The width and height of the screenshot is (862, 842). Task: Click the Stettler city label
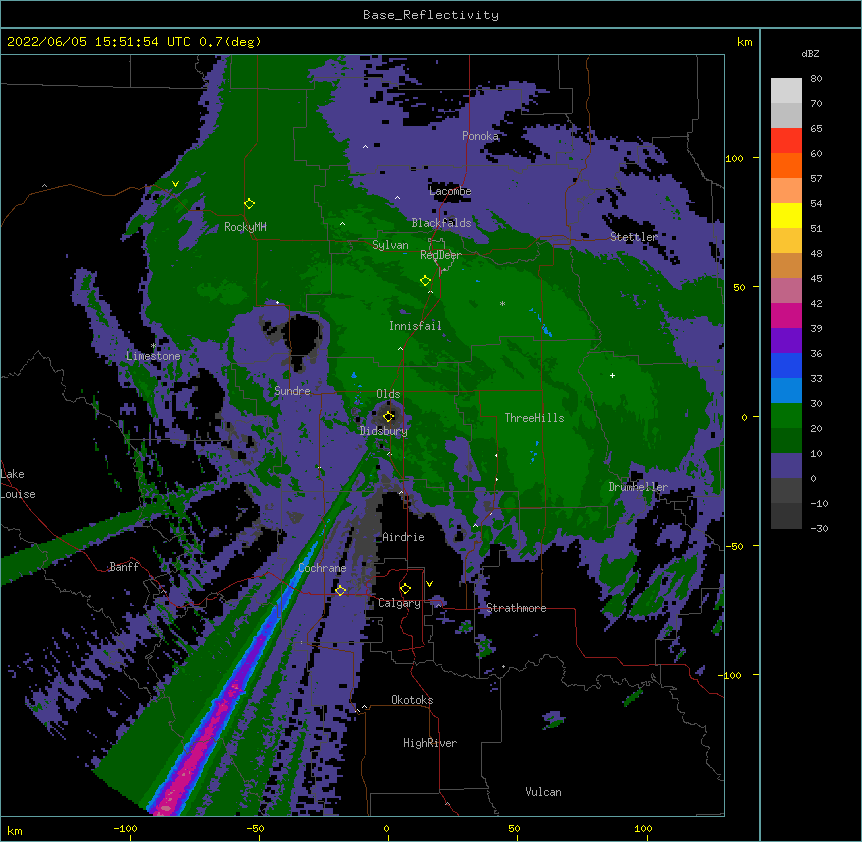coord(634,237)
